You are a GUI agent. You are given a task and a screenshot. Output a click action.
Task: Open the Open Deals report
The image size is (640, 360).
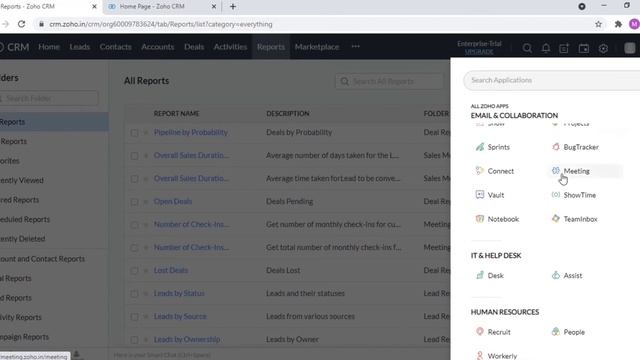click(173, 201)
